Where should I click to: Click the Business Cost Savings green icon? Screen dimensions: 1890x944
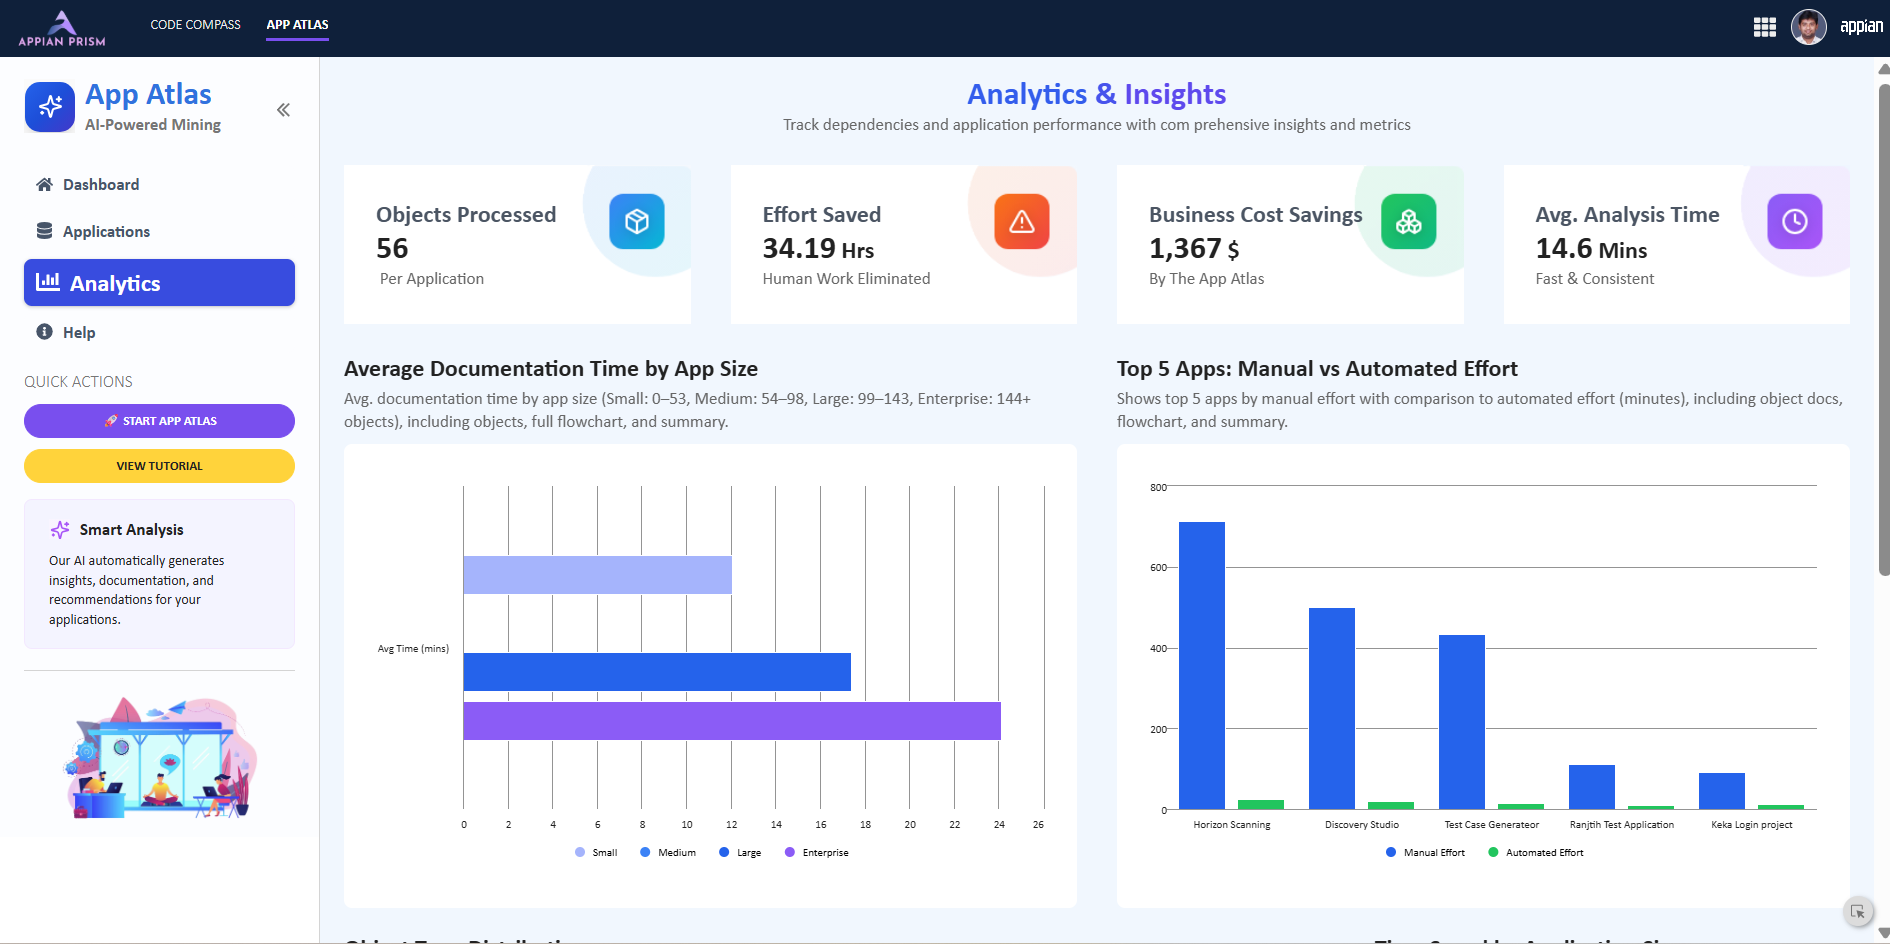[x=1408, y=221]
